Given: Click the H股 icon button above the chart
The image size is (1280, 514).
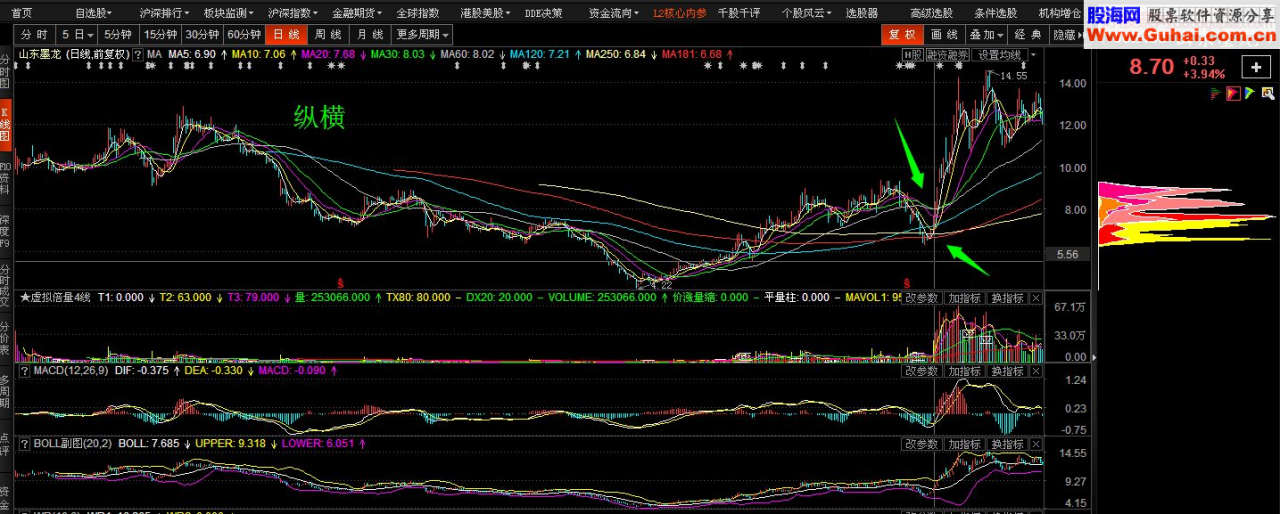Looking at the screenshot, I should click(911, 54).
